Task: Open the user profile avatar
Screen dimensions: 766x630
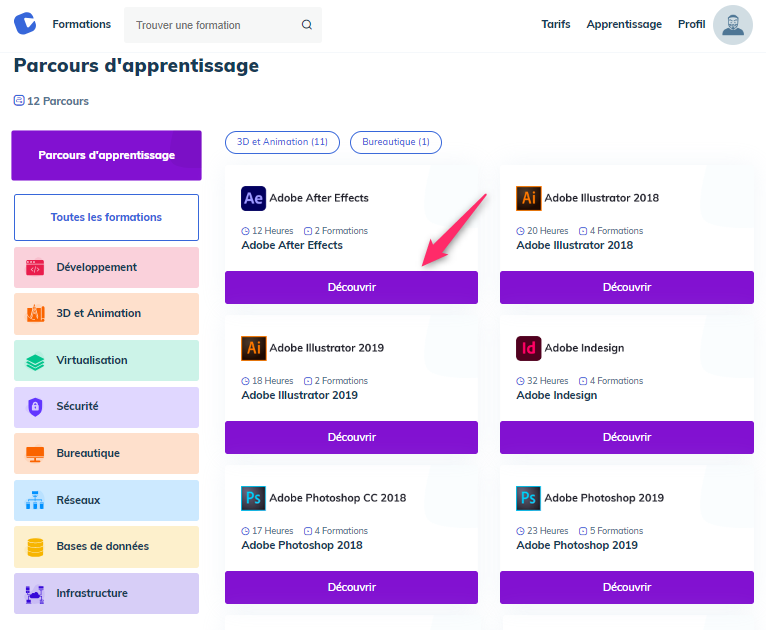Action: click(732, 25)
